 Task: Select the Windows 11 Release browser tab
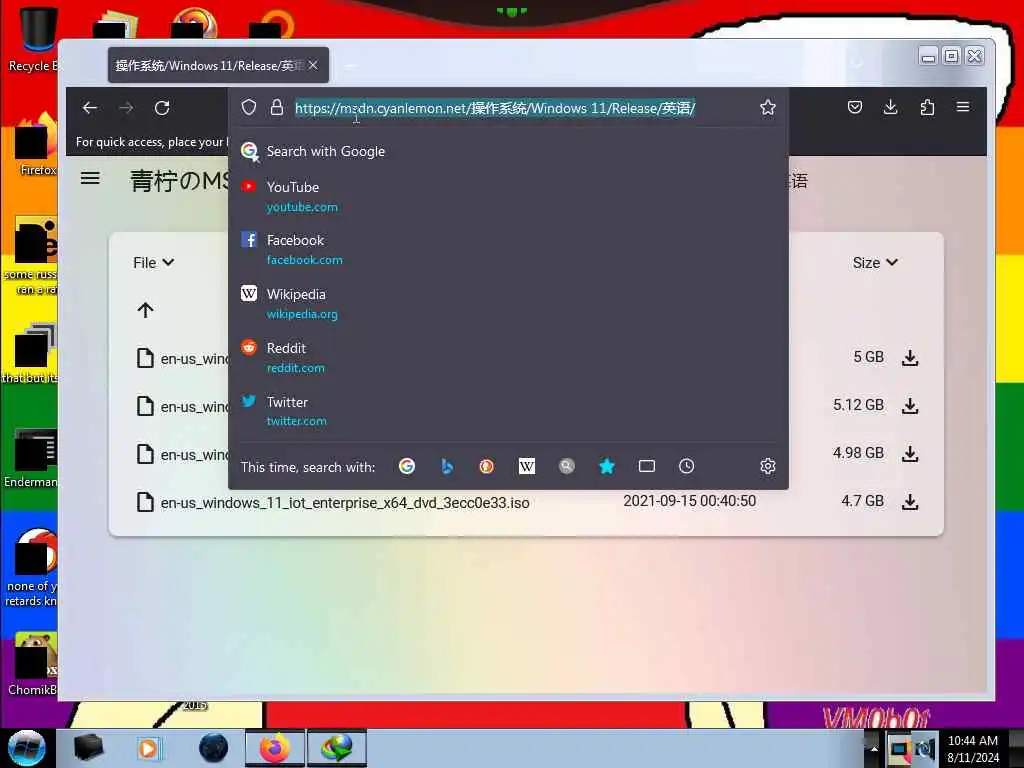(218, 65)
